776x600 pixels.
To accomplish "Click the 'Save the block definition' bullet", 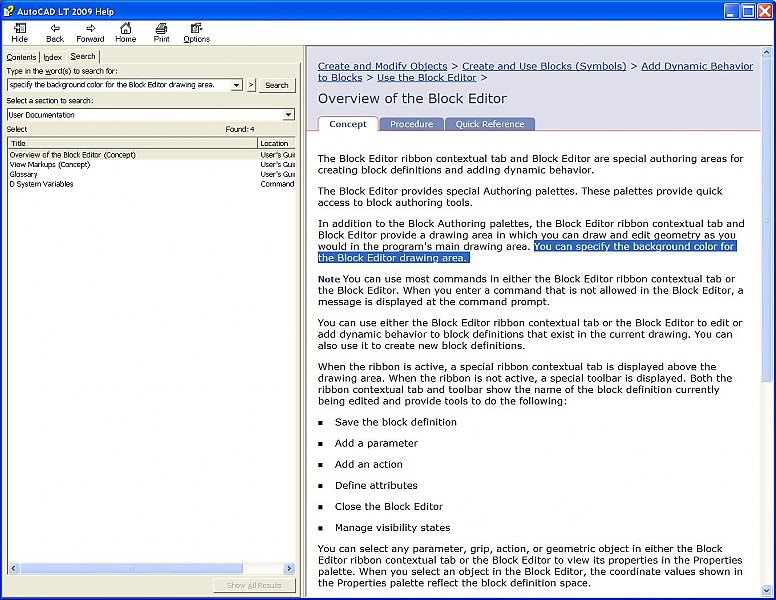I will (395, 422).
